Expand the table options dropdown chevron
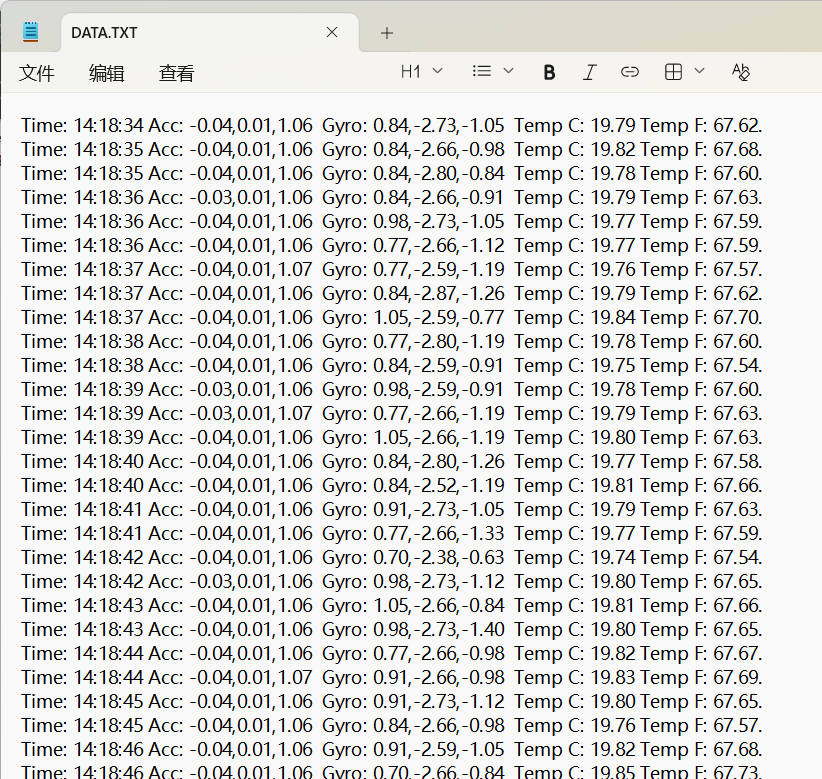Image resolution: width=822 pixels, height=779 pixels. point(700,71)
